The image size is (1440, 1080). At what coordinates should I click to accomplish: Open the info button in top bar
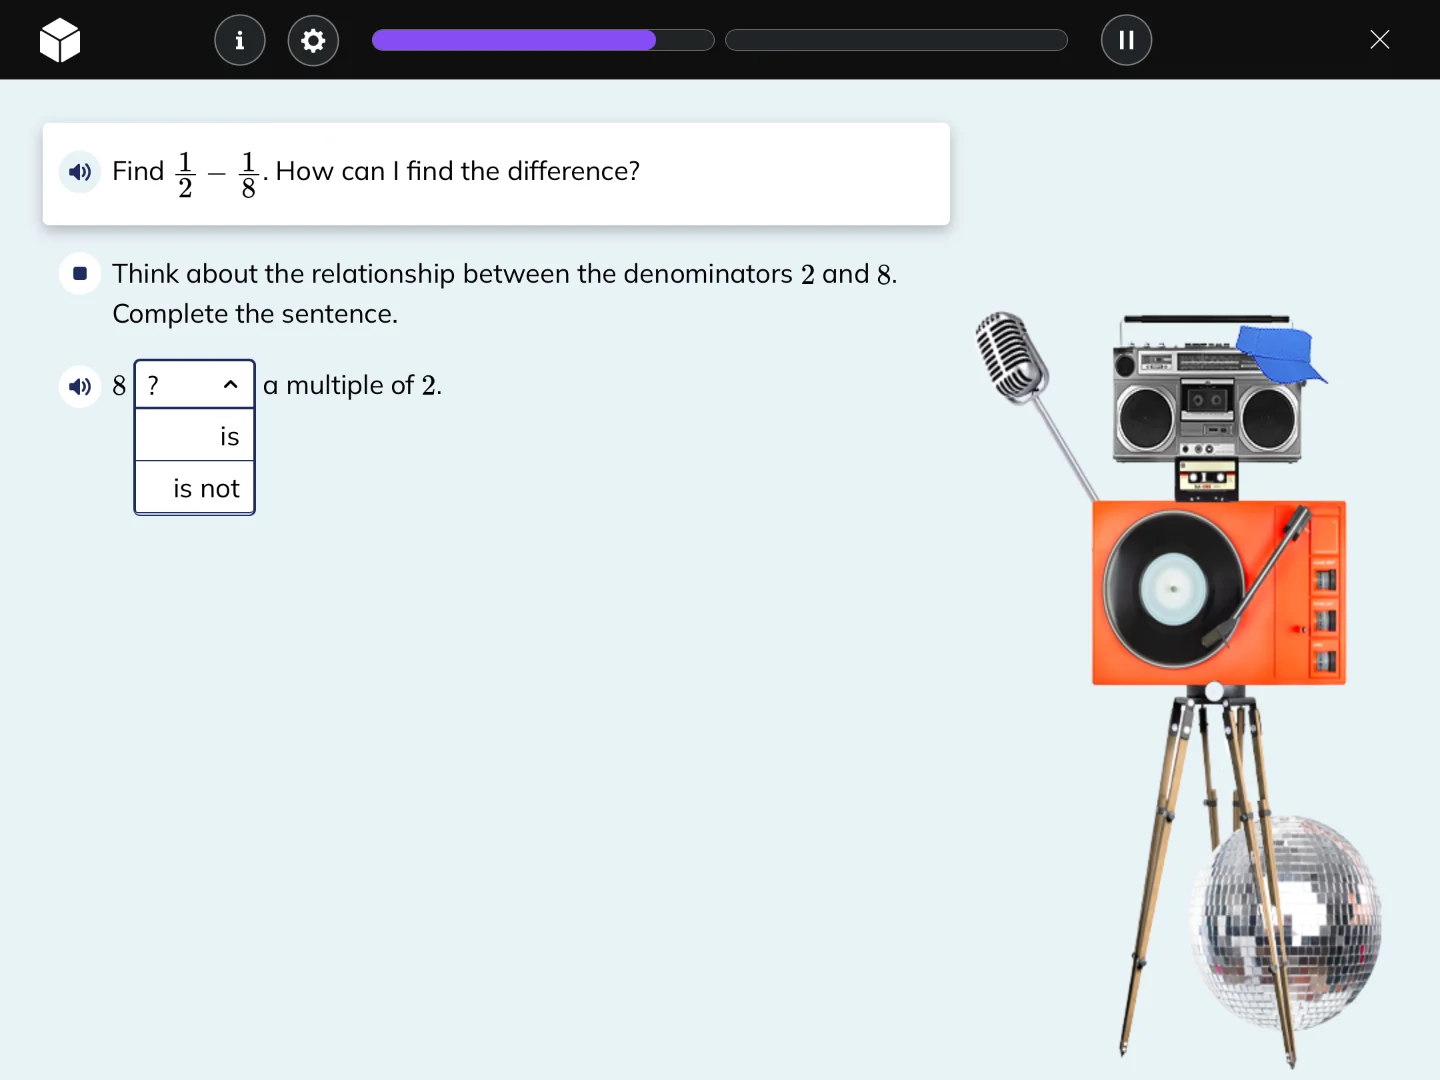(x=240, y=40)
